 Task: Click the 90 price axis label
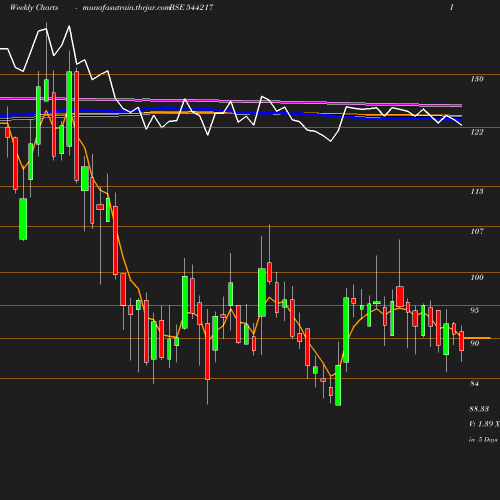coord(474,343)
